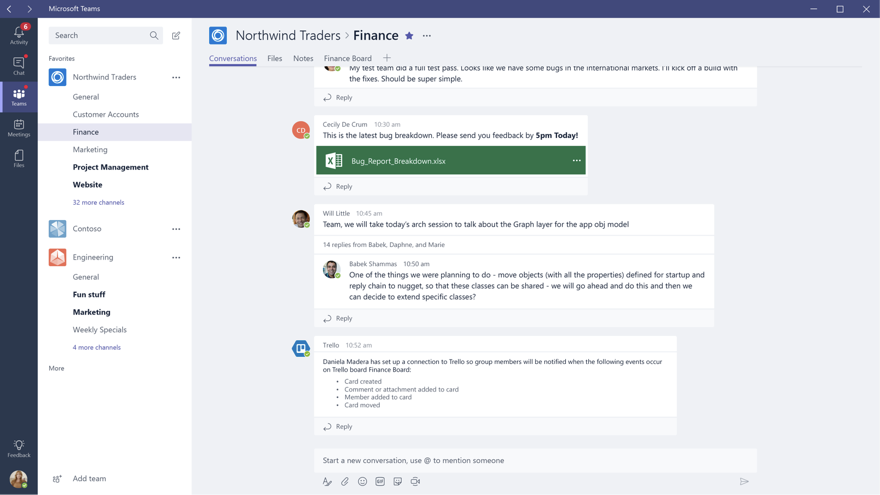This screenshot has height=495, width=880.
Task: Click Cecily De Crum's CD avatar
Action: click(301, 130)
